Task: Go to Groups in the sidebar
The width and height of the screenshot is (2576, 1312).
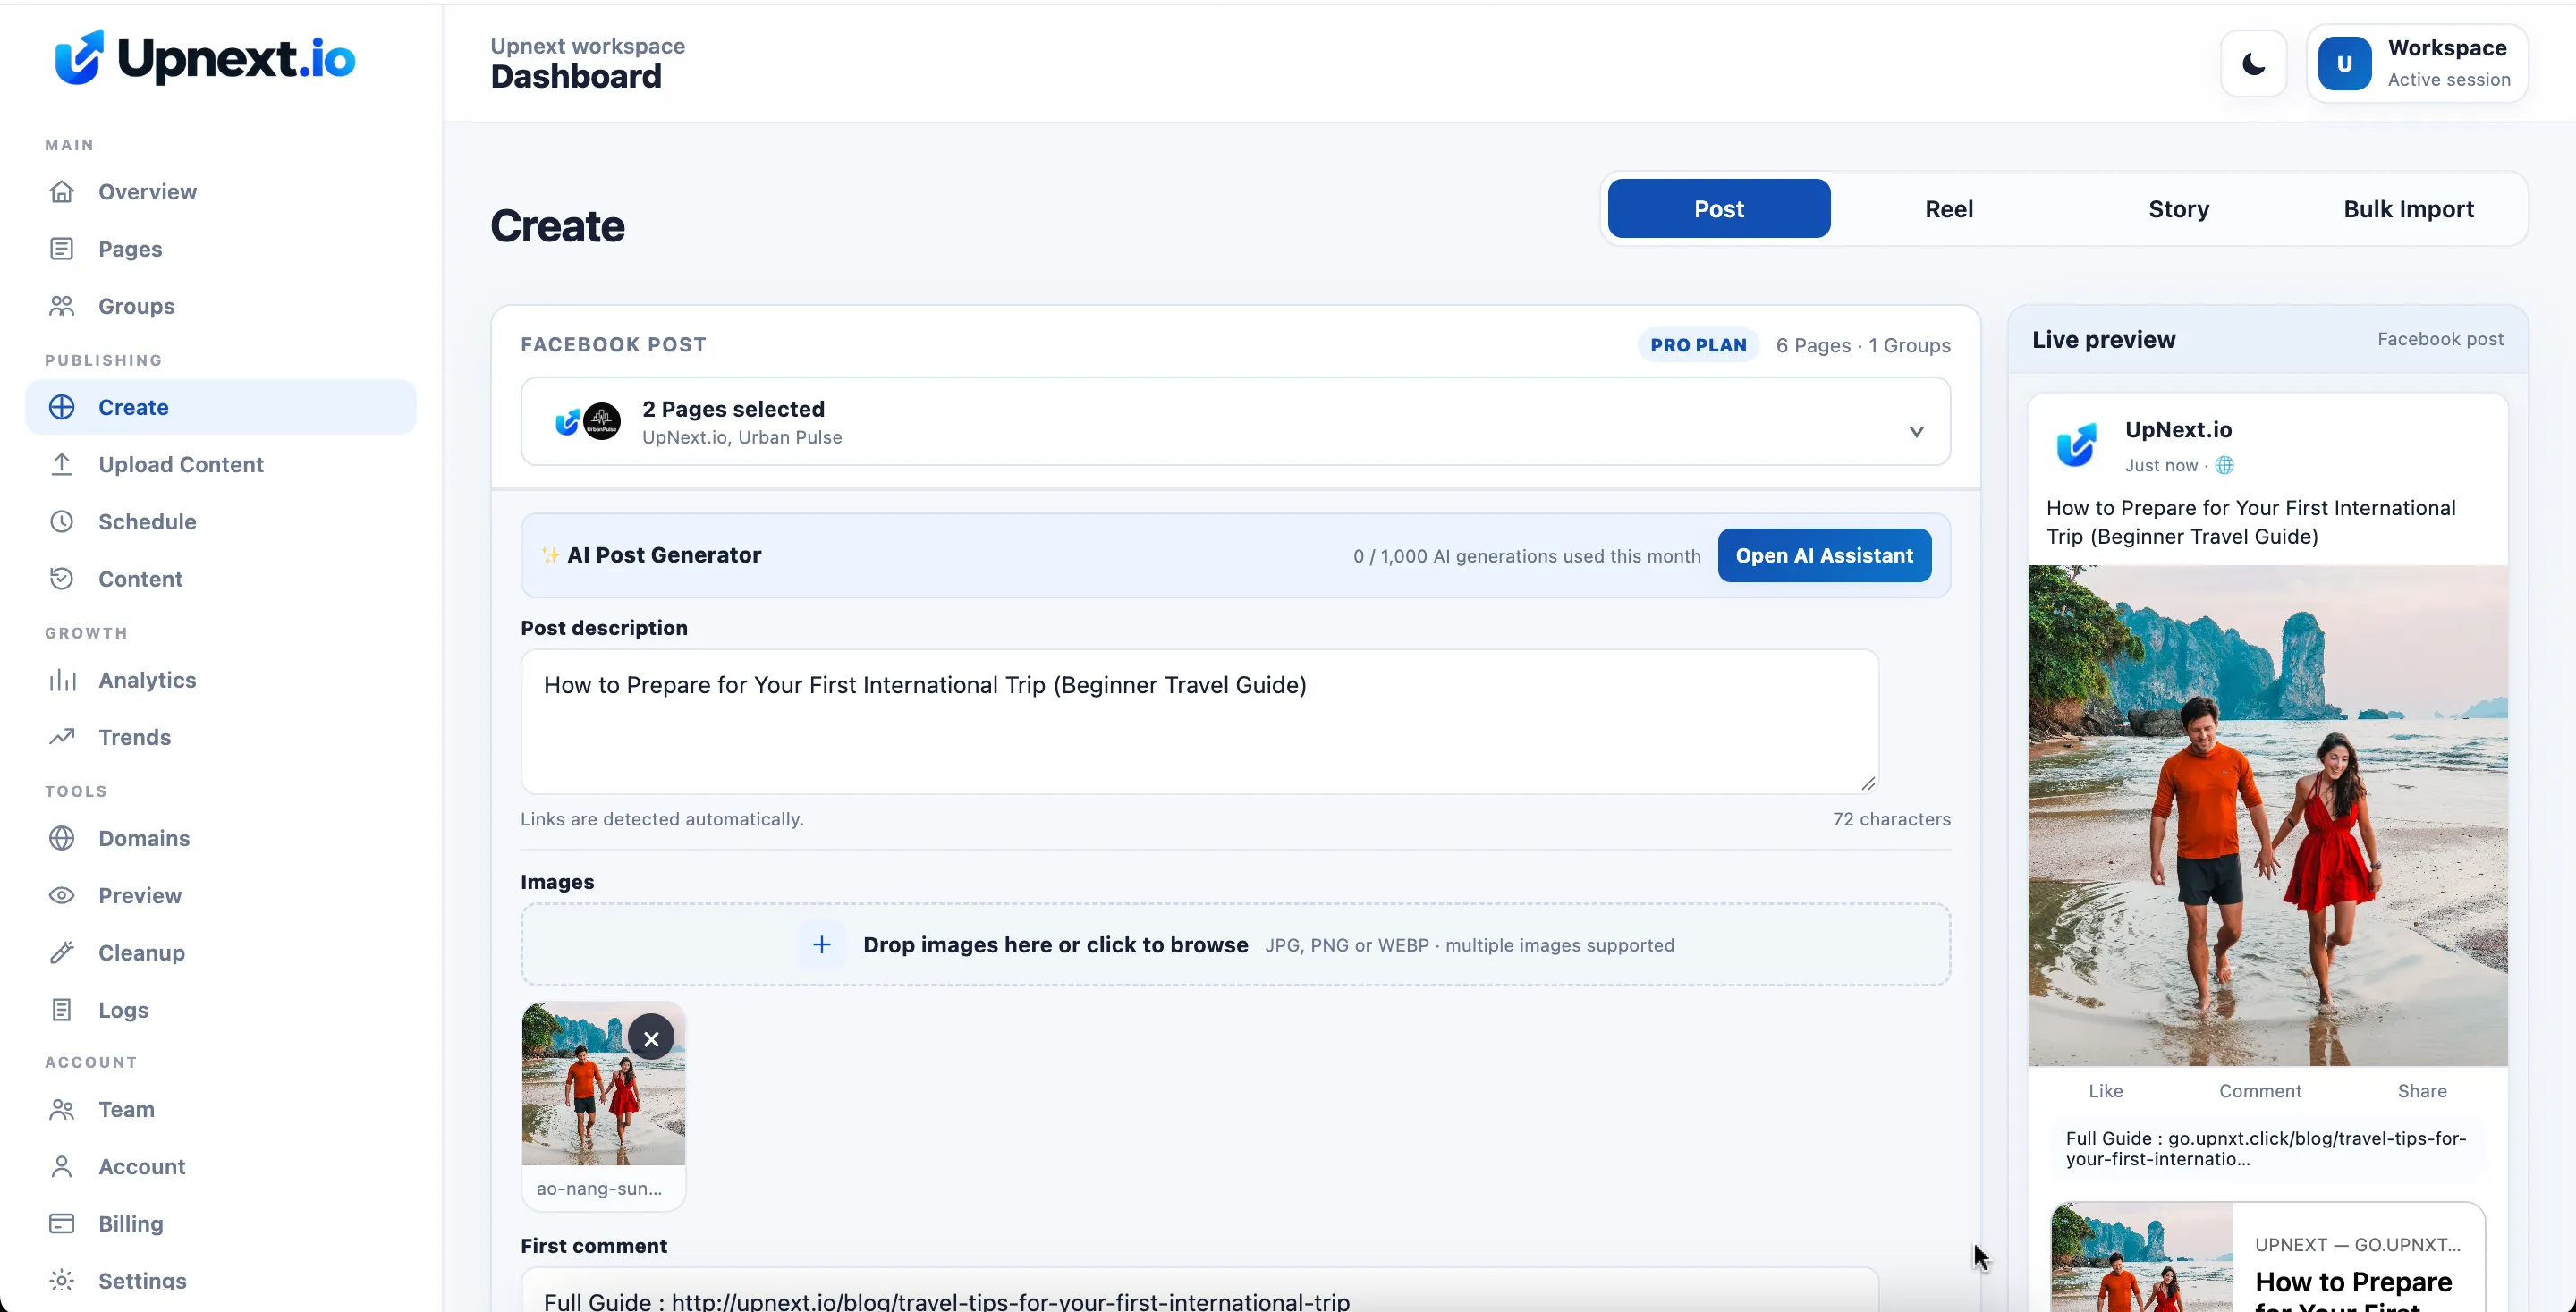Action: [220, 305]
